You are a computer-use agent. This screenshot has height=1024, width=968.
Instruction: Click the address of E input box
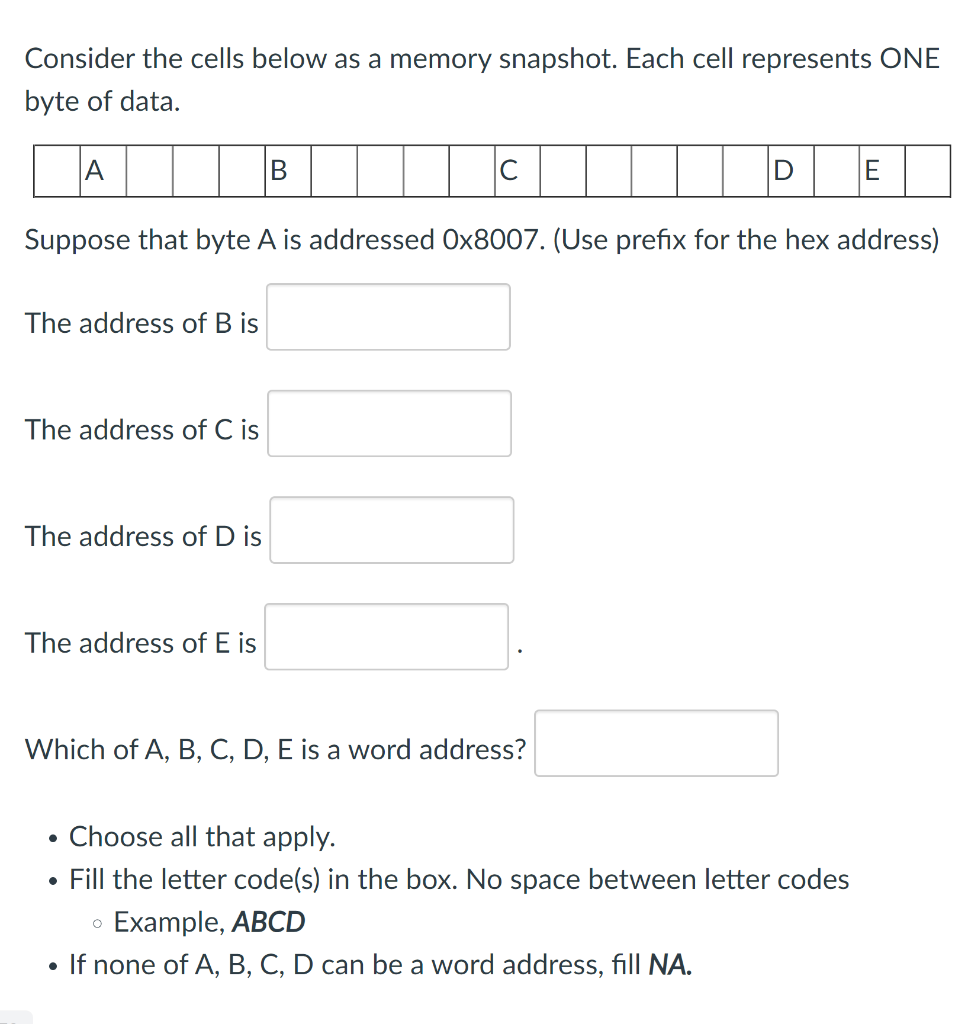(x=387, y=636)
